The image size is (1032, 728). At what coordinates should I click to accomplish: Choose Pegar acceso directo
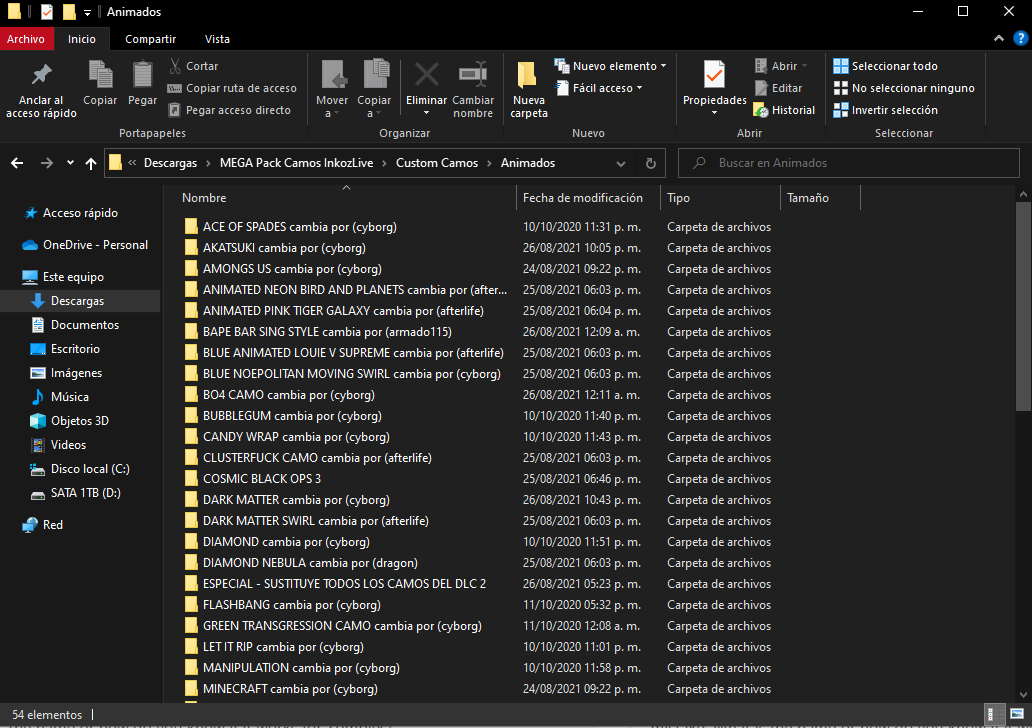230,110
